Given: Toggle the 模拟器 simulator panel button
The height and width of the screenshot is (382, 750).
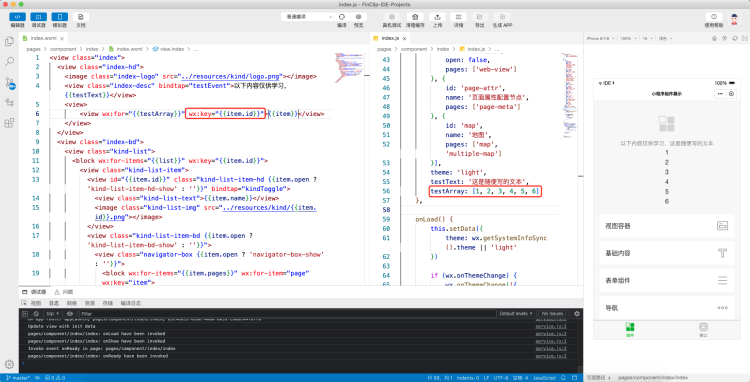Looking at the screenshot, I should pos(60,17).
